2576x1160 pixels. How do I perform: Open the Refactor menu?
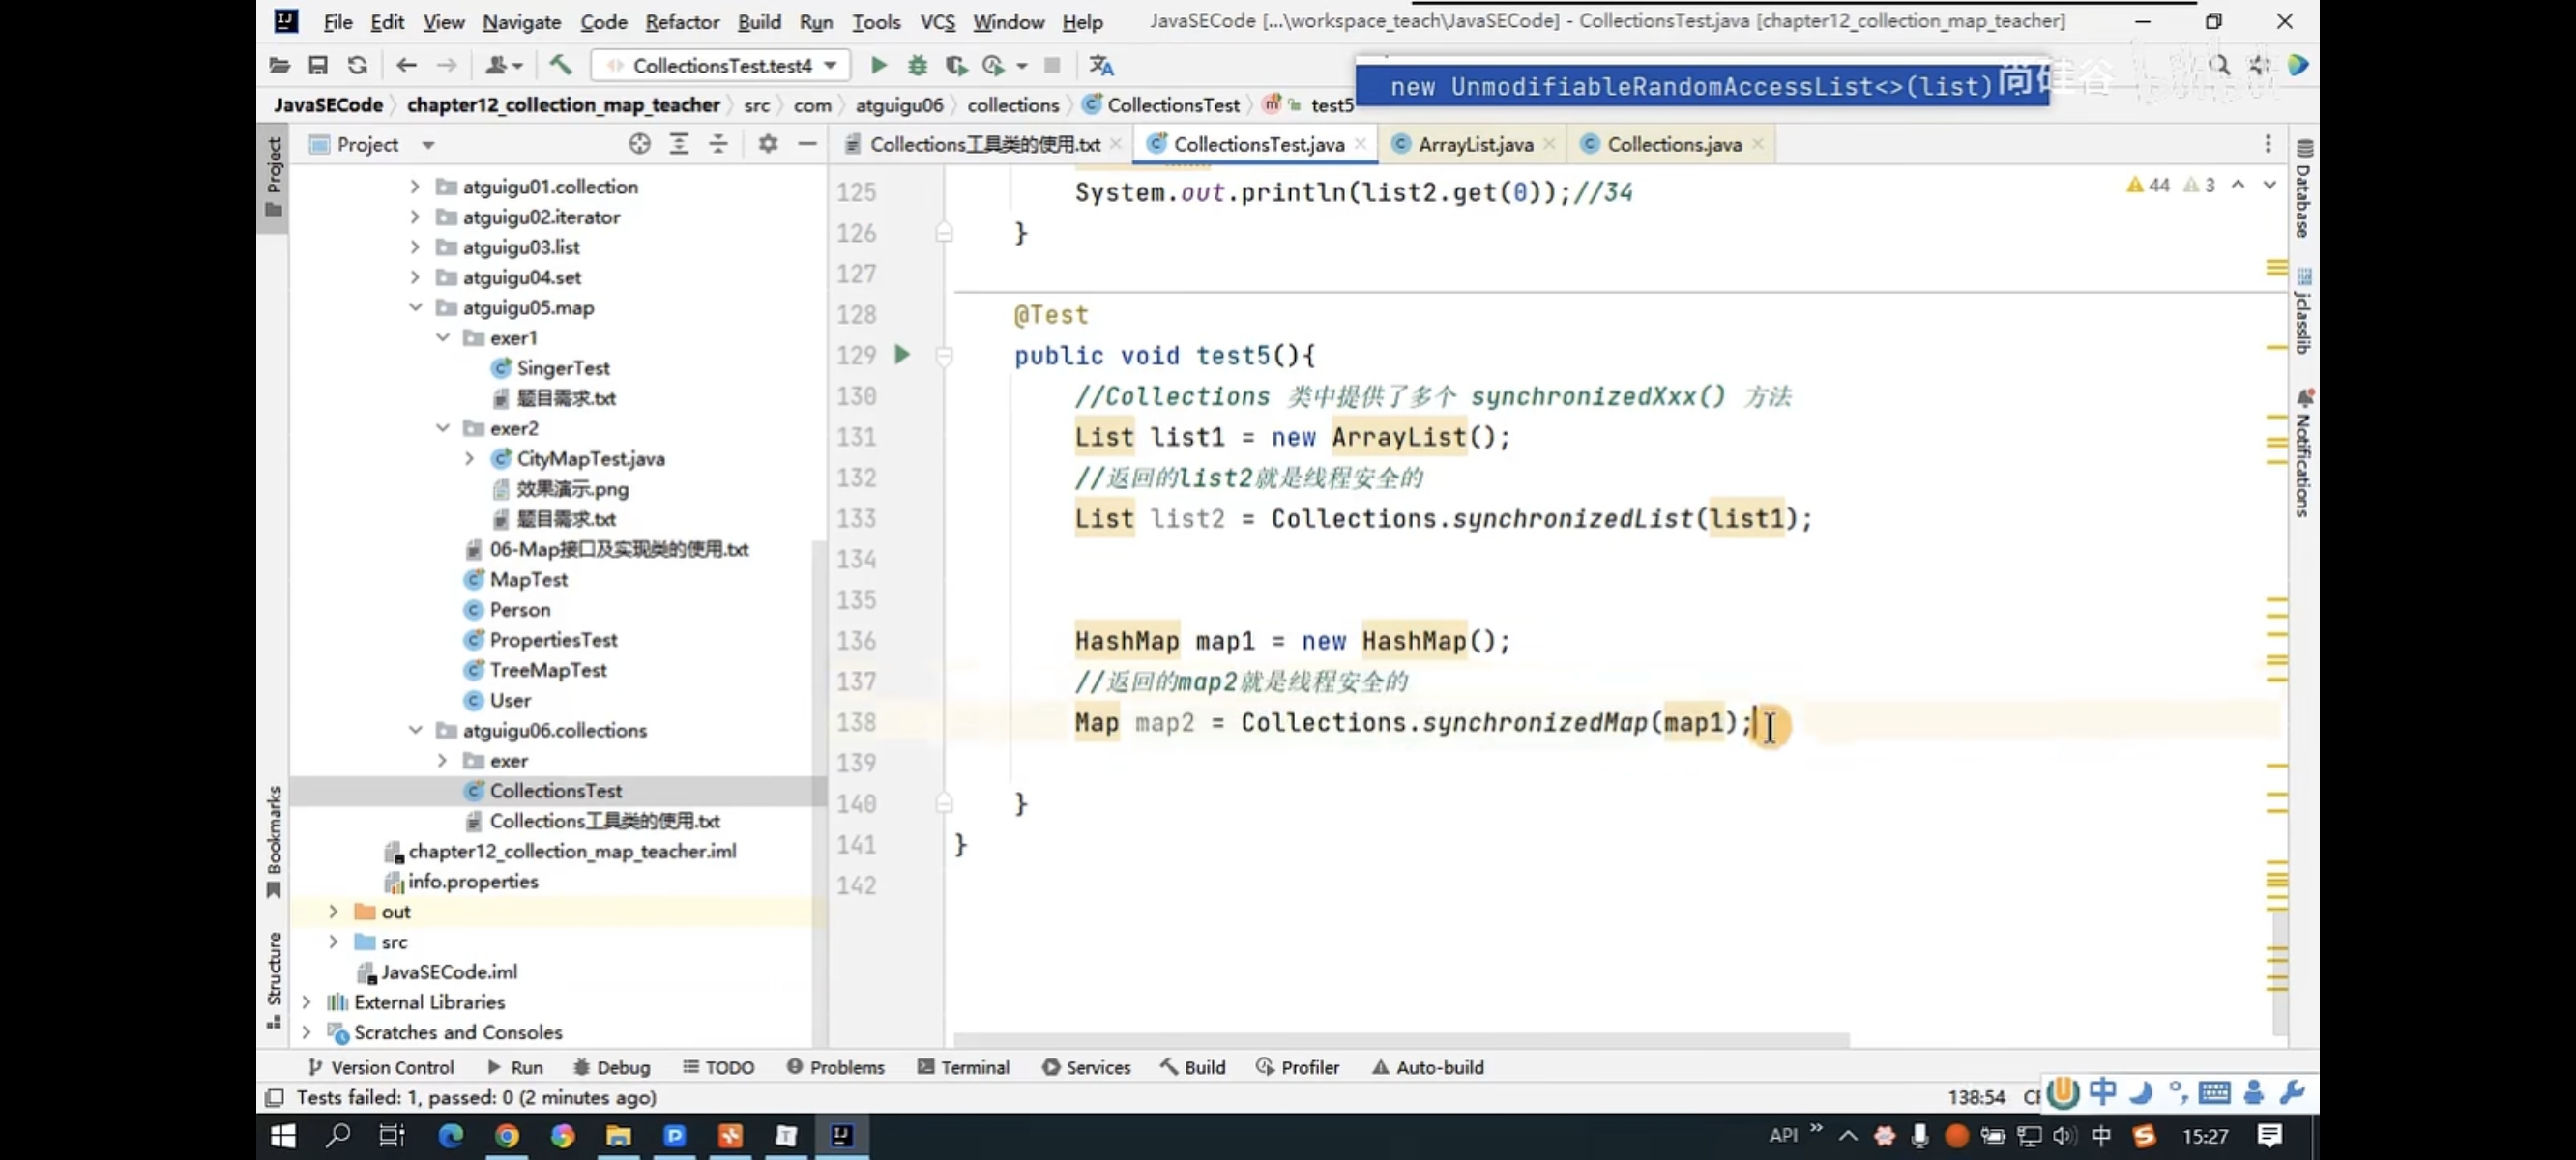(x=681, y=21)
